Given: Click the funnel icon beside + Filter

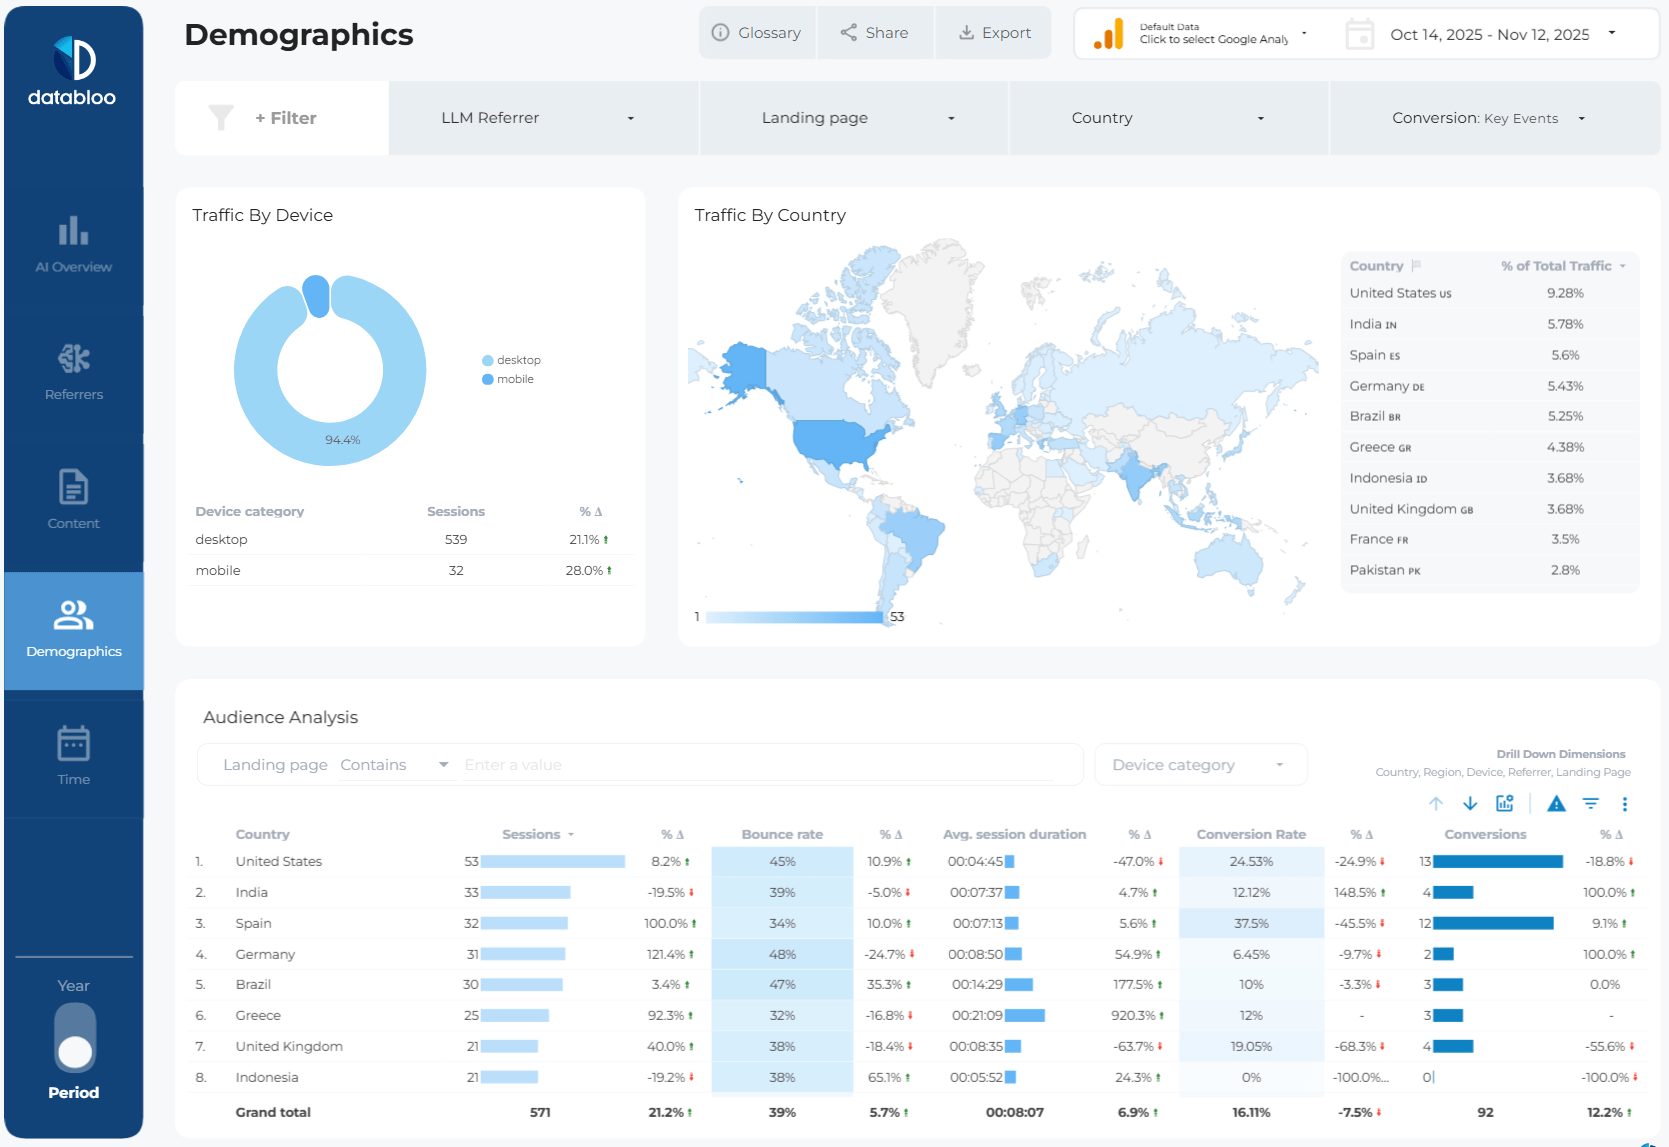Looking at the screenshot, I should coord(221,118).
